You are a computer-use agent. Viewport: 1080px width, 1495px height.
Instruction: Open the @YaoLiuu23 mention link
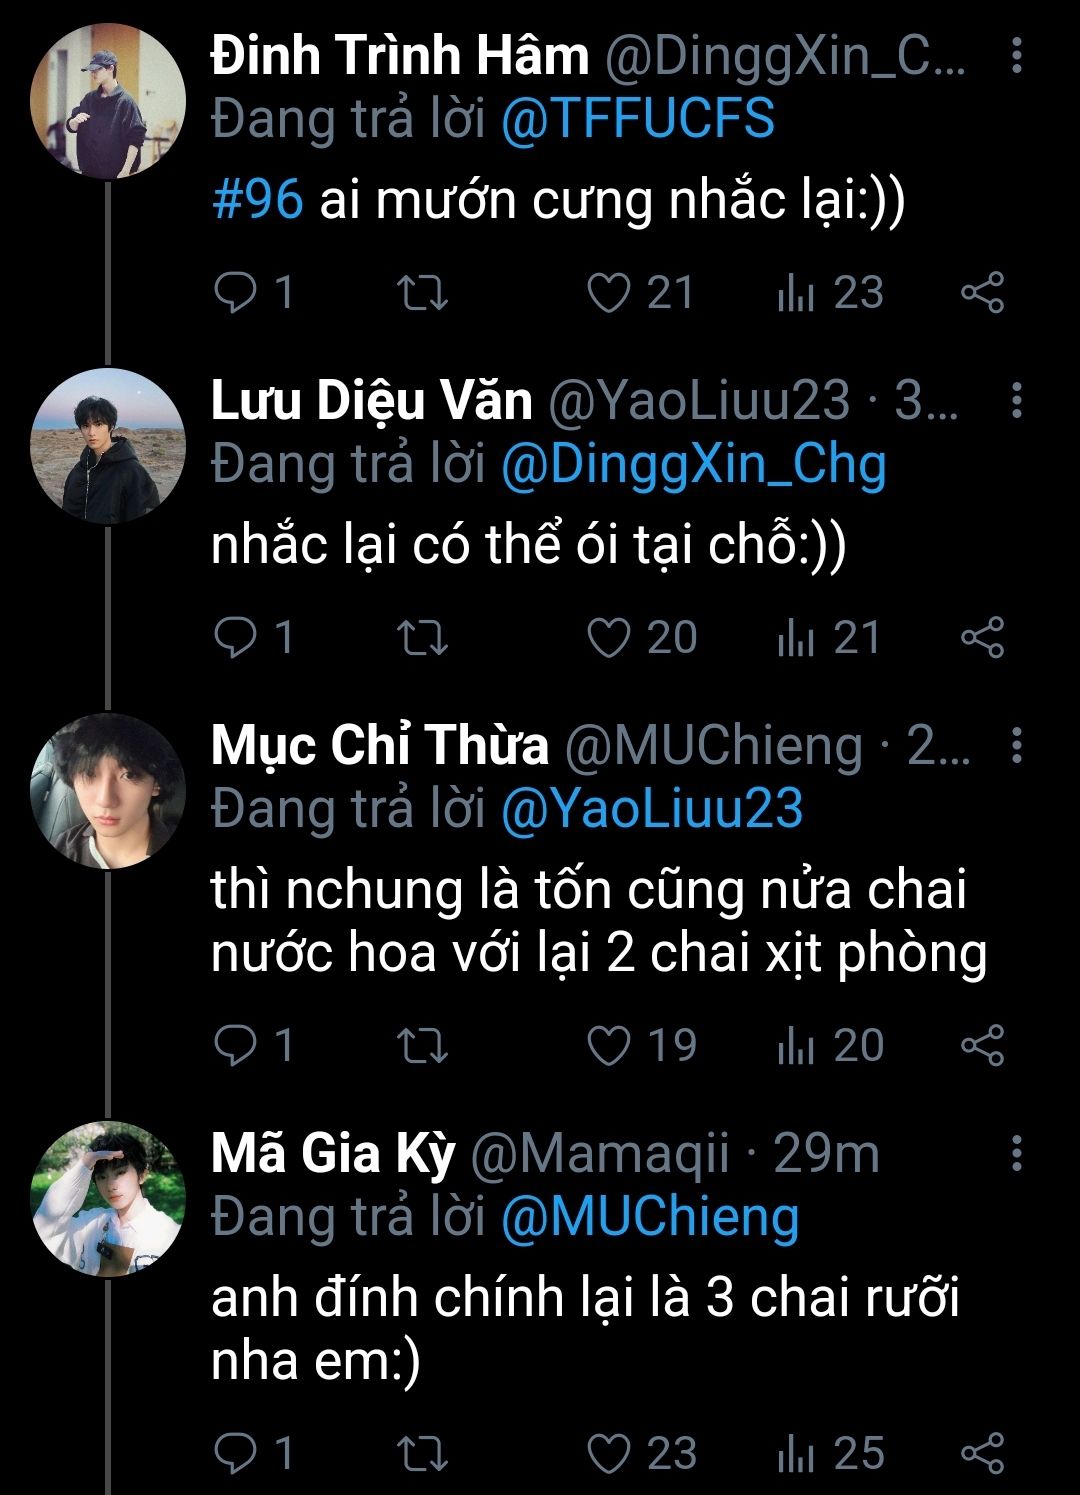[651, 809]
